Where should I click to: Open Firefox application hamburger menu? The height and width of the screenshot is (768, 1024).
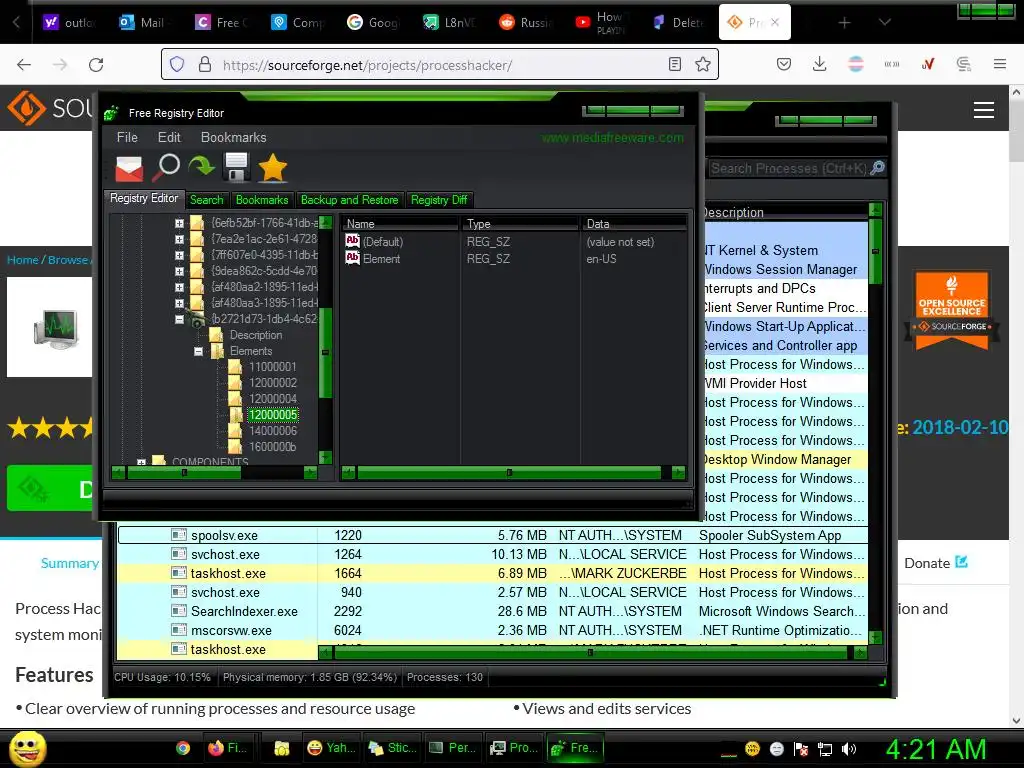1000,64
